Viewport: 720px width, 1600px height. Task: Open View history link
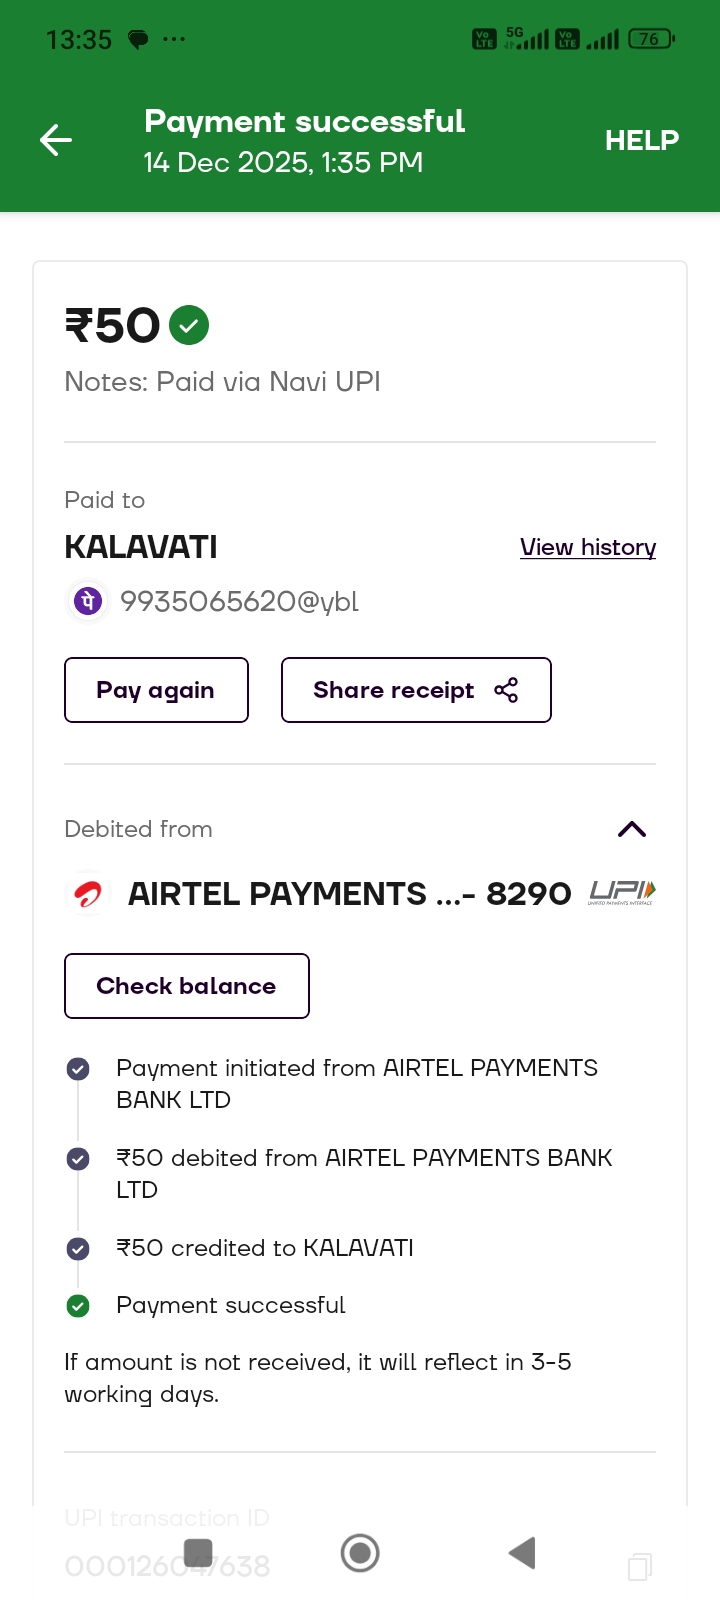(588, 547)
